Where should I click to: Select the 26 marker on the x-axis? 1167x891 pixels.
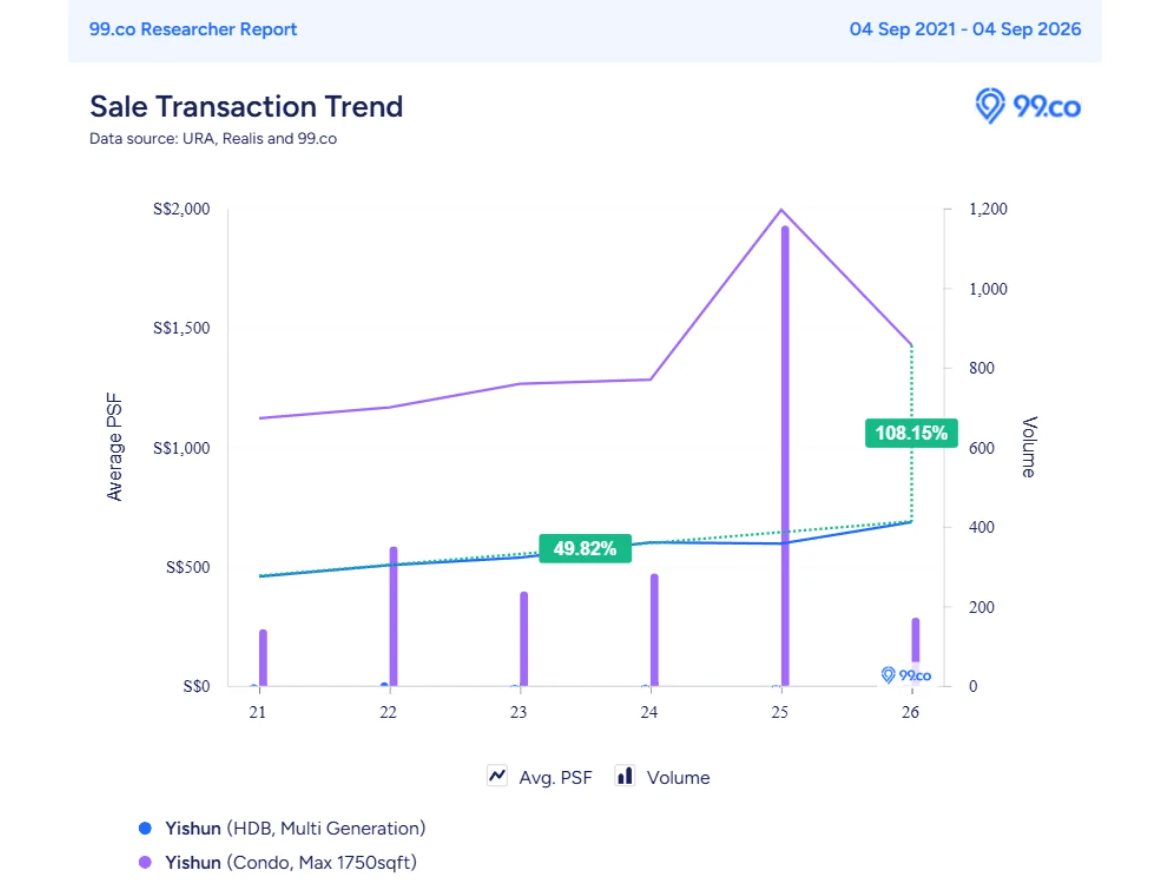[910, 712]
